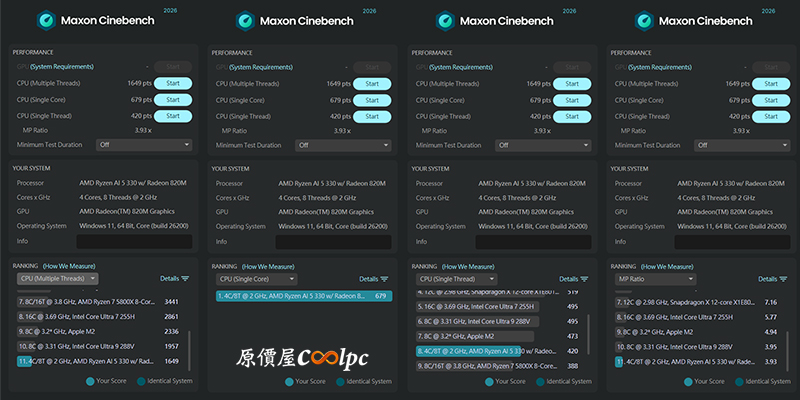Click the Details filter icon in the CPU (Single Core) ranking
800x400 pixels.
pos(386,279)
